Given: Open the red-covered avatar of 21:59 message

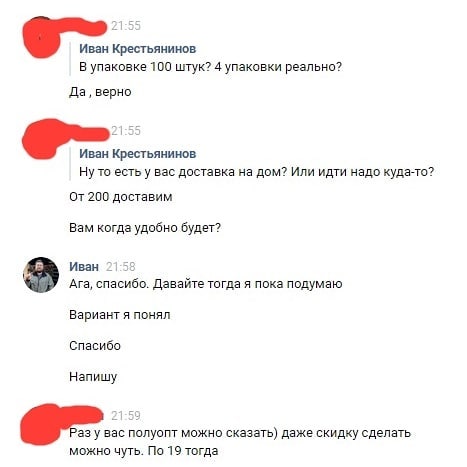Looking at the screenshot, I should coord(42,425).
